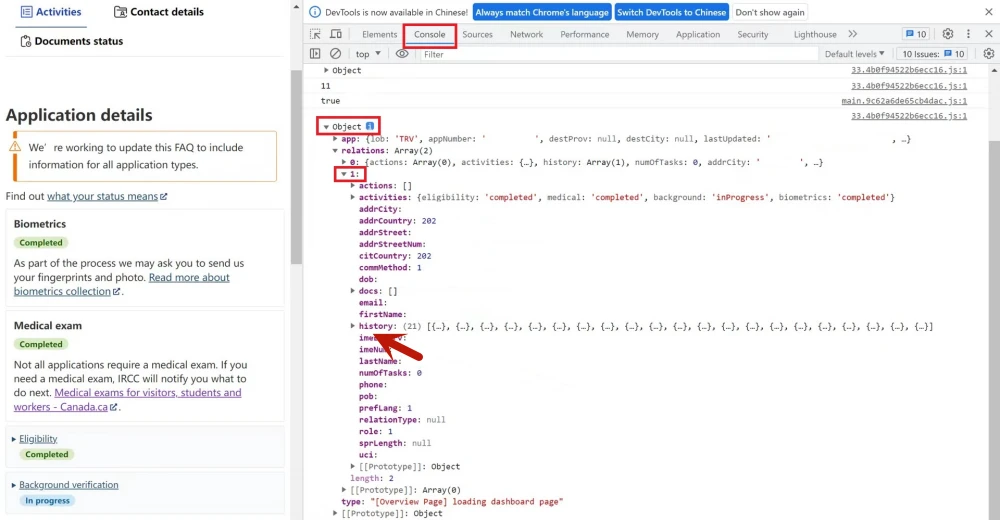The image size is (1000, 520).
Task: Open the Security tab
Action: [753, 34]
